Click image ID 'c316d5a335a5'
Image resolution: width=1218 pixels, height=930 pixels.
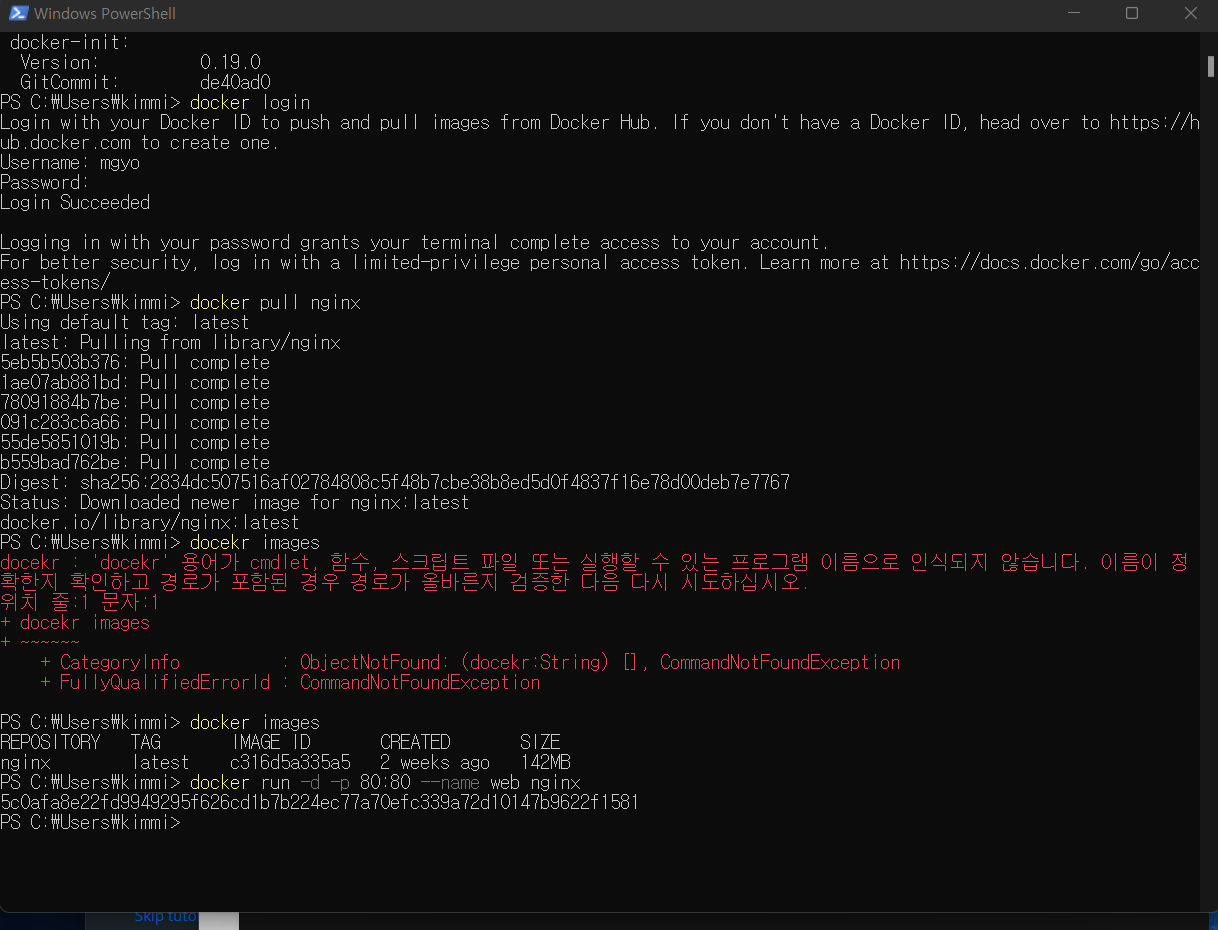[x=290, y=762]
